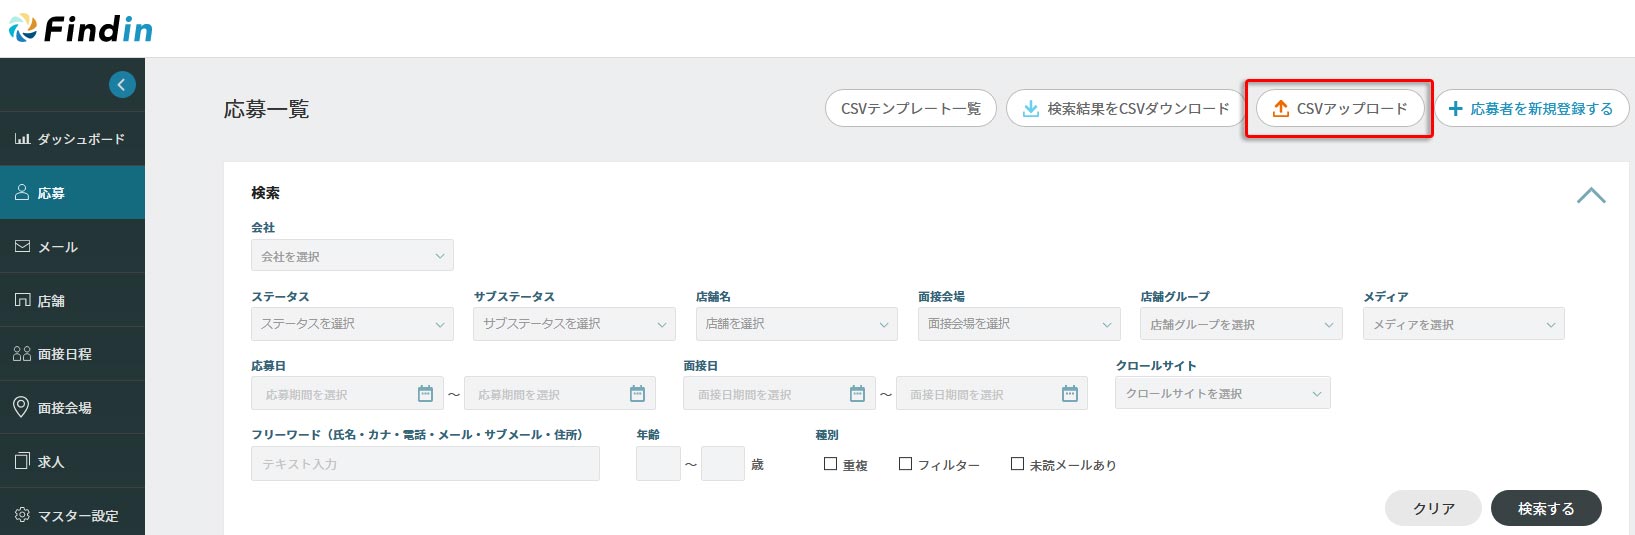This screenshot has height=535, width=1635.
Task: Open calendar for 面接日 start date
Action: tap(857, 394)
